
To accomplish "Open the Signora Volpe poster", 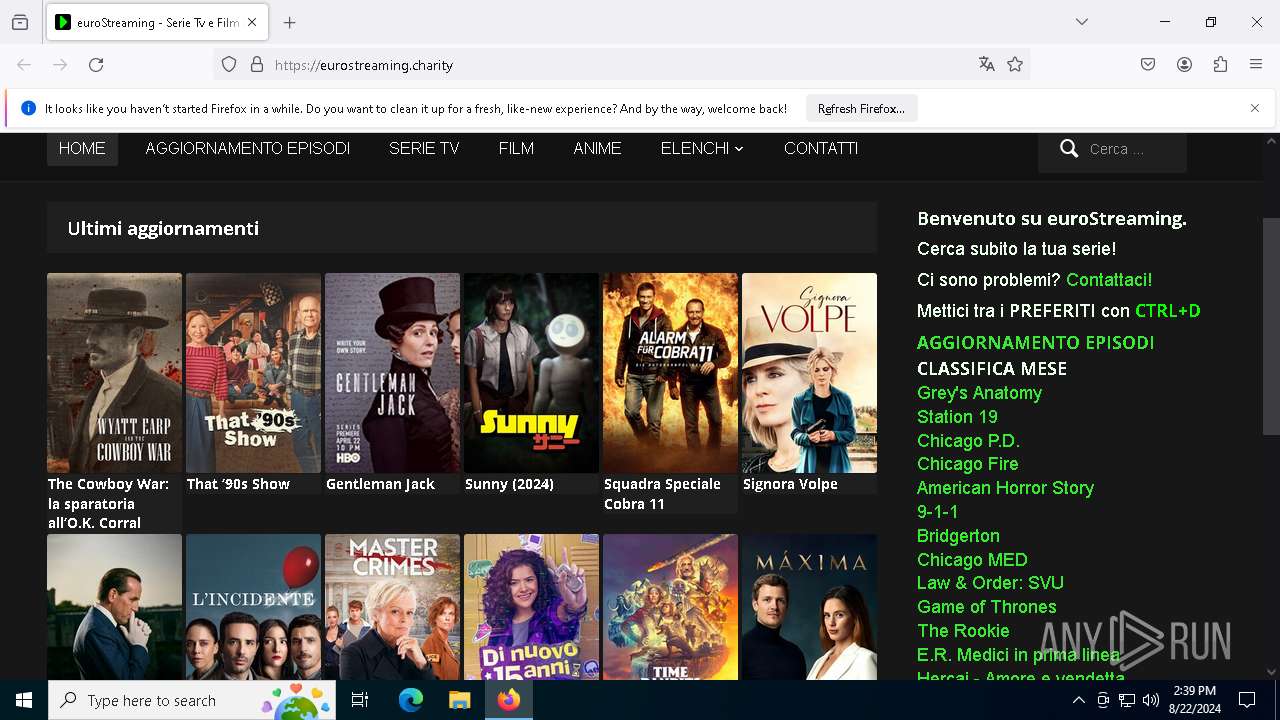I will (809, 373).
